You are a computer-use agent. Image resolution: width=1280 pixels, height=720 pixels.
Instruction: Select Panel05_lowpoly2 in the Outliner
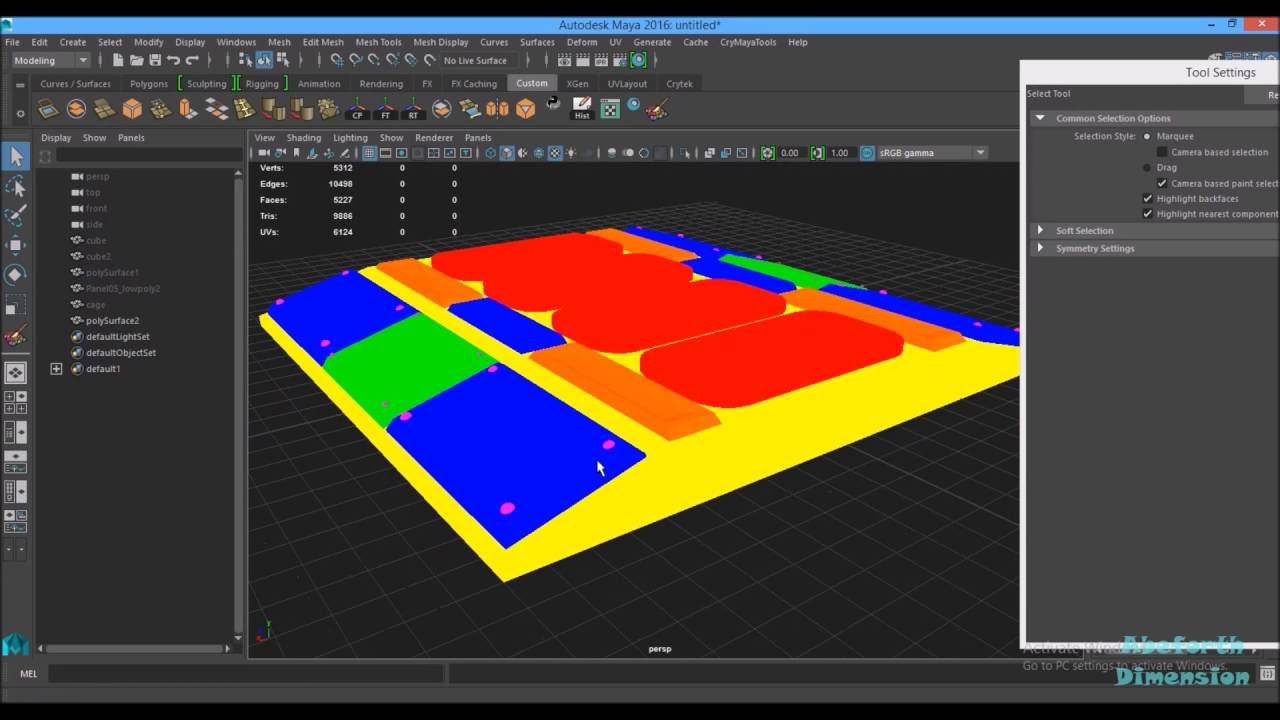pyautogui.click(x=123, y=289)
